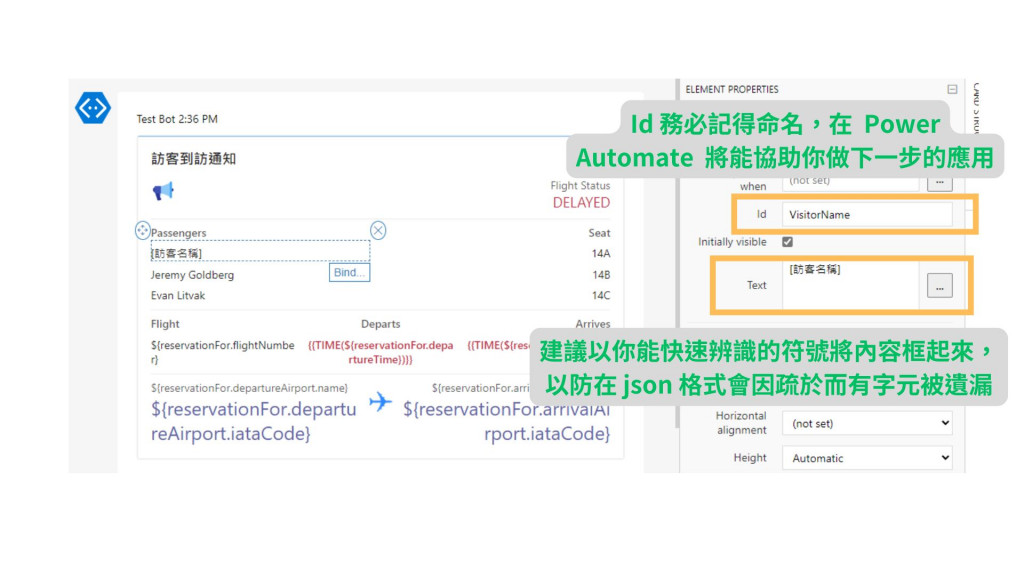Select ${reservationFor.departureAirport.name} text
Screen dimensions: 1024x576
249,388
